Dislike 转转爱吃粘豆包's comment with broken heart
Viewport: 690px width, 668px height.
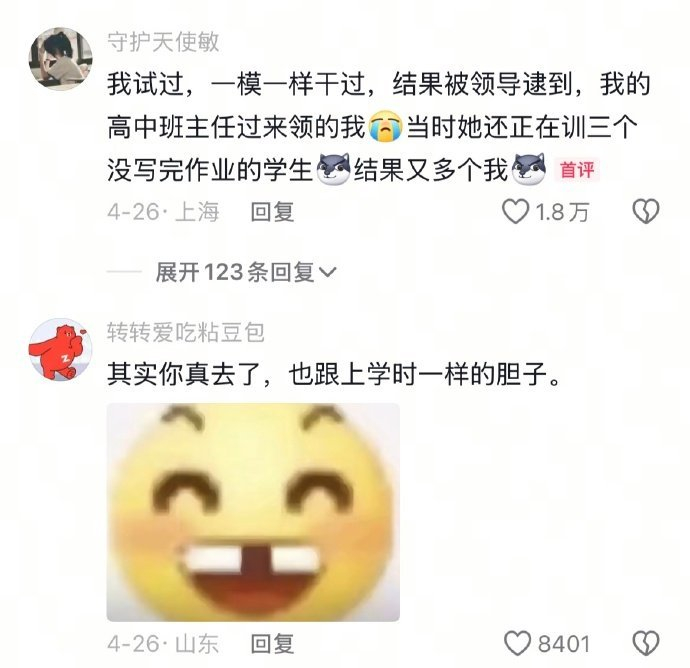646,643
